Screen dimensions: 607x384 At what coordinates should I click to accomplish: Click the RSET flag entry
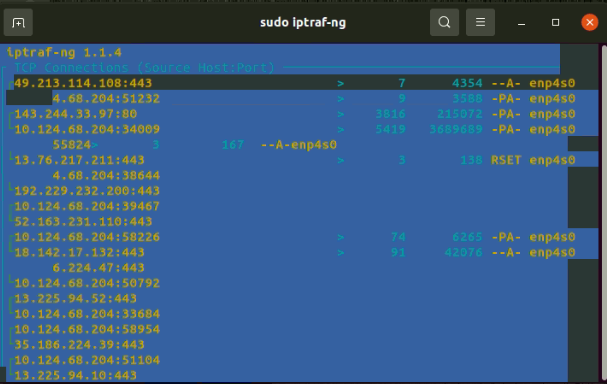pyautogui.click(x=506, y=160)
